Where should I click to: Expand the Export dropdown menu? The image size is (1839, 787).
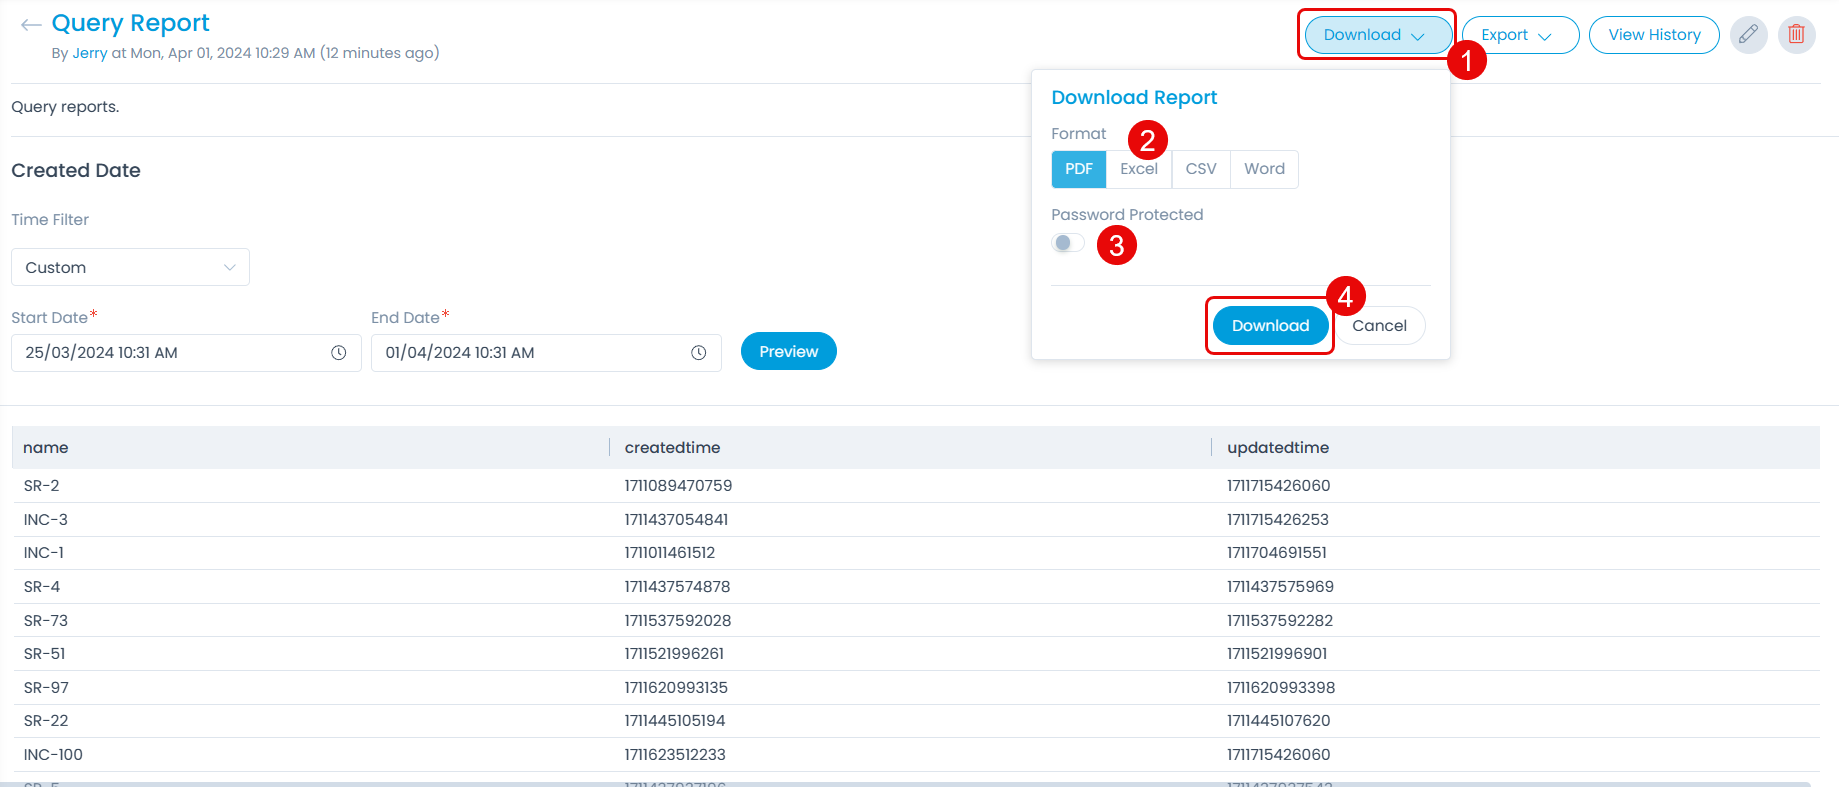tap(1518, 35)
